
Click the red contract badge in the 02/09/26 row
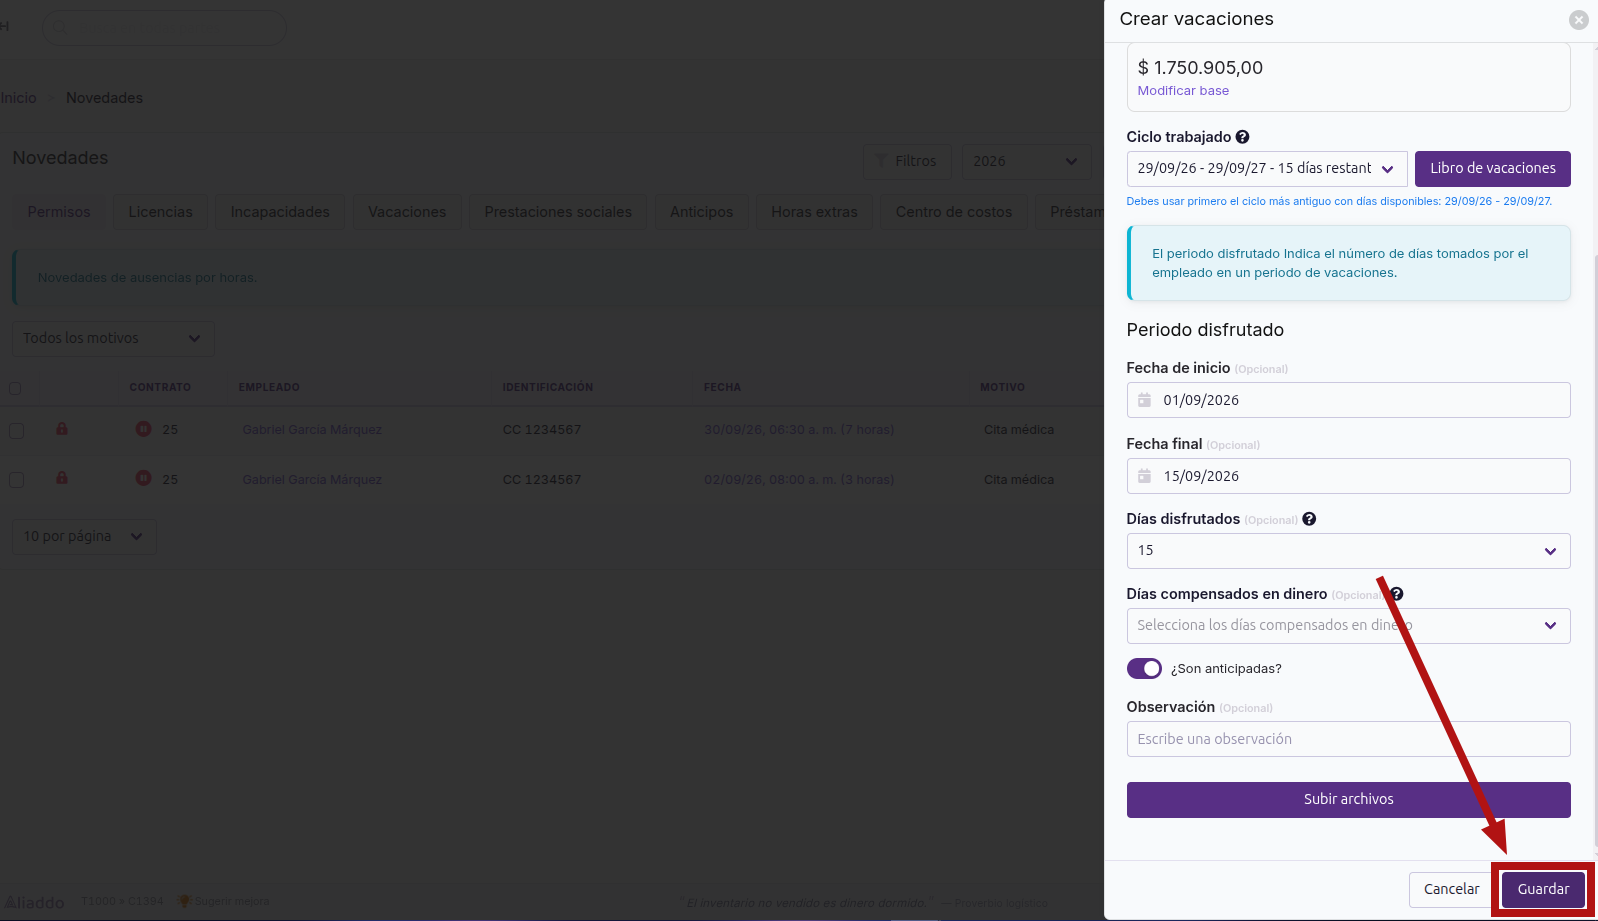pyautogui.click(x=143, y=478)
